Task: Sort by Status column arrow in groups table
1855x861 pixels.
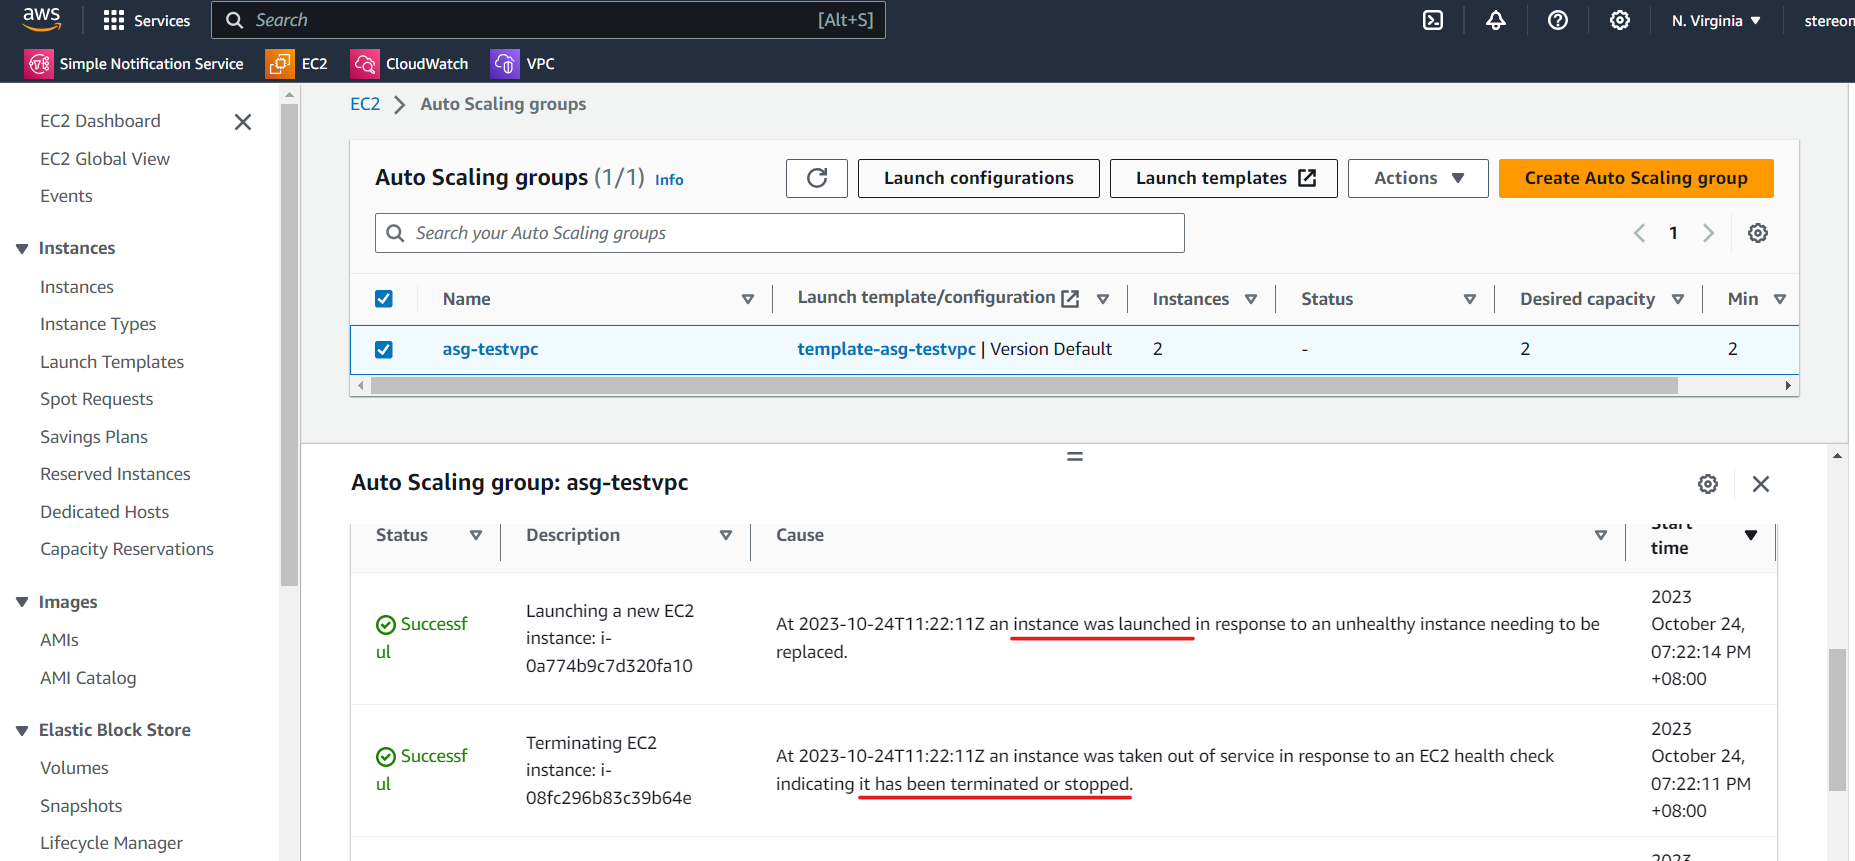Action: 1470,299
